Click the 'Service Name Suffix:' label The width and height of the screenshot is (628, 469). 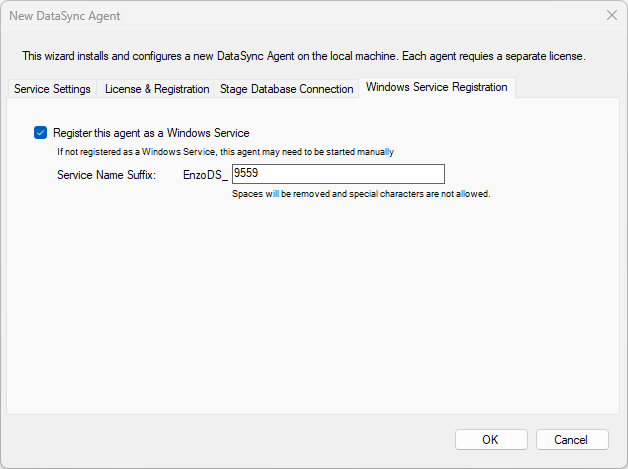point(106,175)
